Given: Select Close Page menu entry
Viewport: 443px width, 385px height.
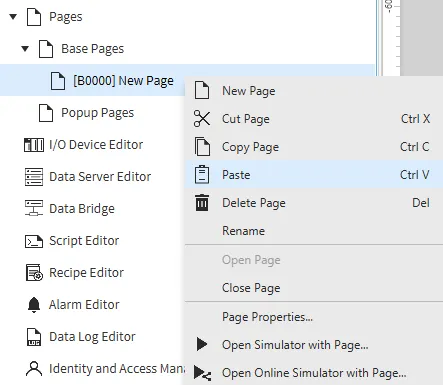Looking at the screenshot, I should pos(314,288).
